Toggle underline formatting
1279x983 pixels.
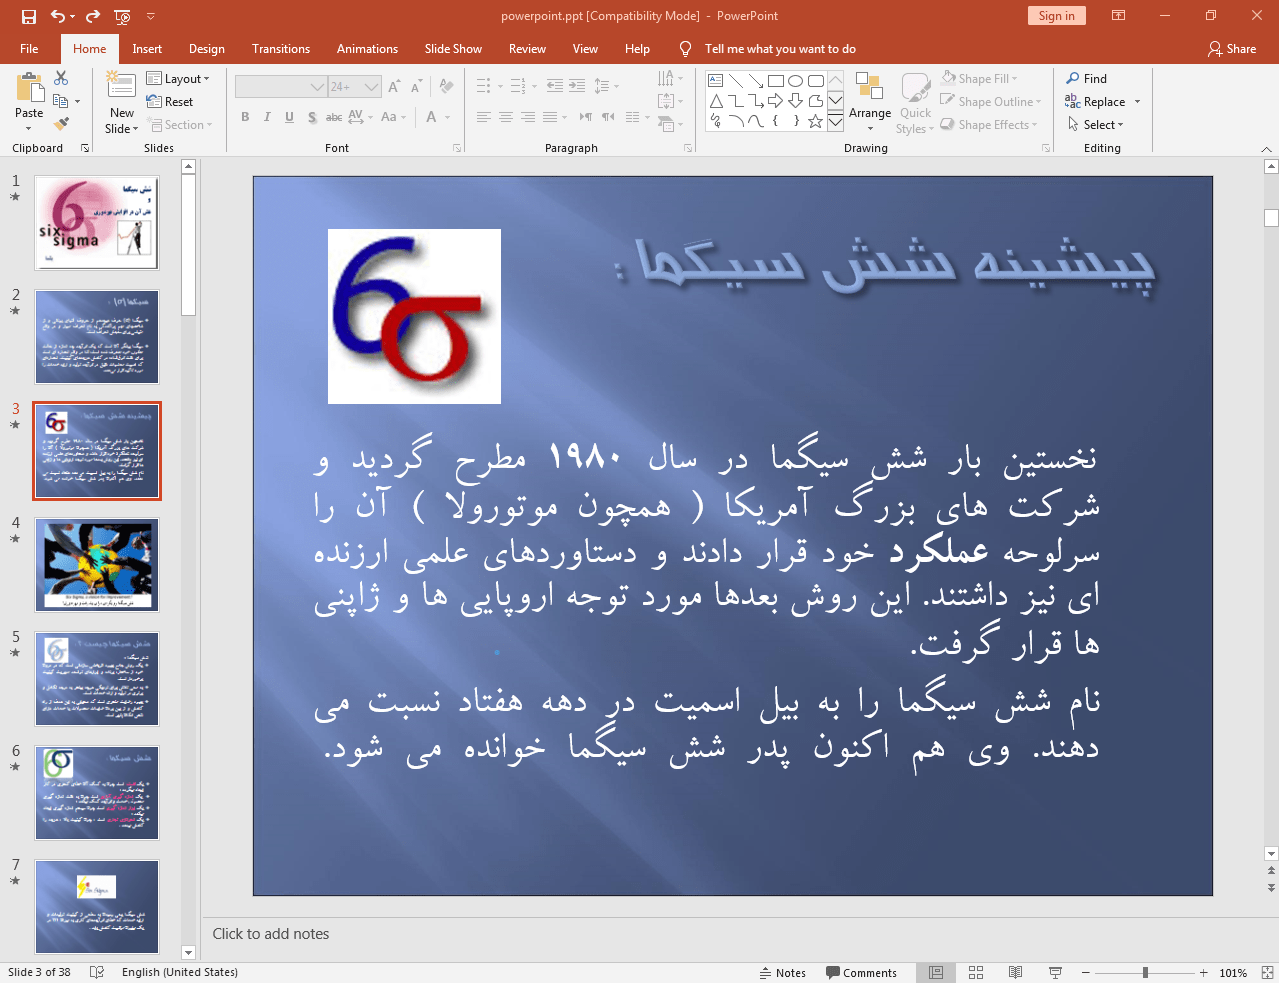(289, 117)
